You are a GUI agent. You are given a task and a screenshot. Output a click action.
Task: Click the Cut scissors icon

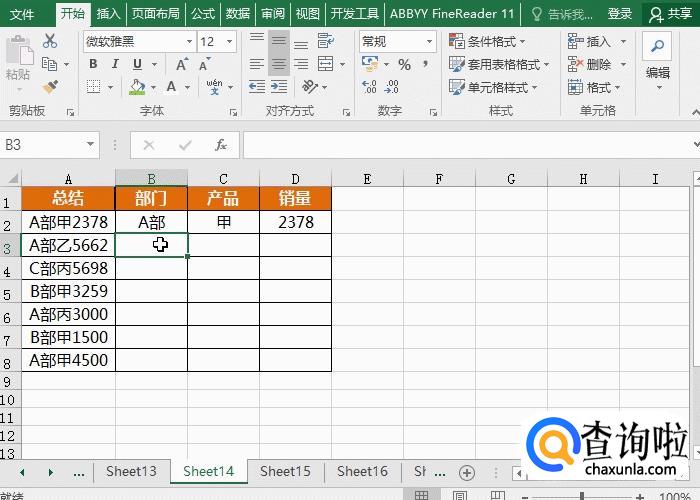pos(50,41)
